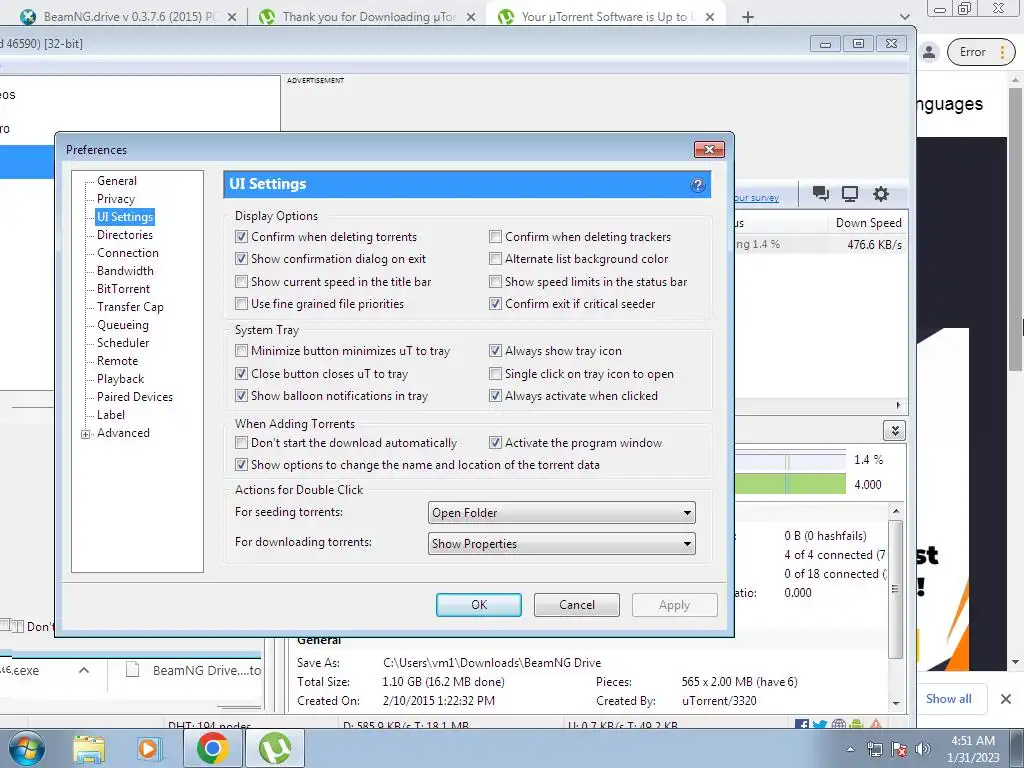
Task: Open a new Chrome tab with plus icon
Action: click(748, 17)
